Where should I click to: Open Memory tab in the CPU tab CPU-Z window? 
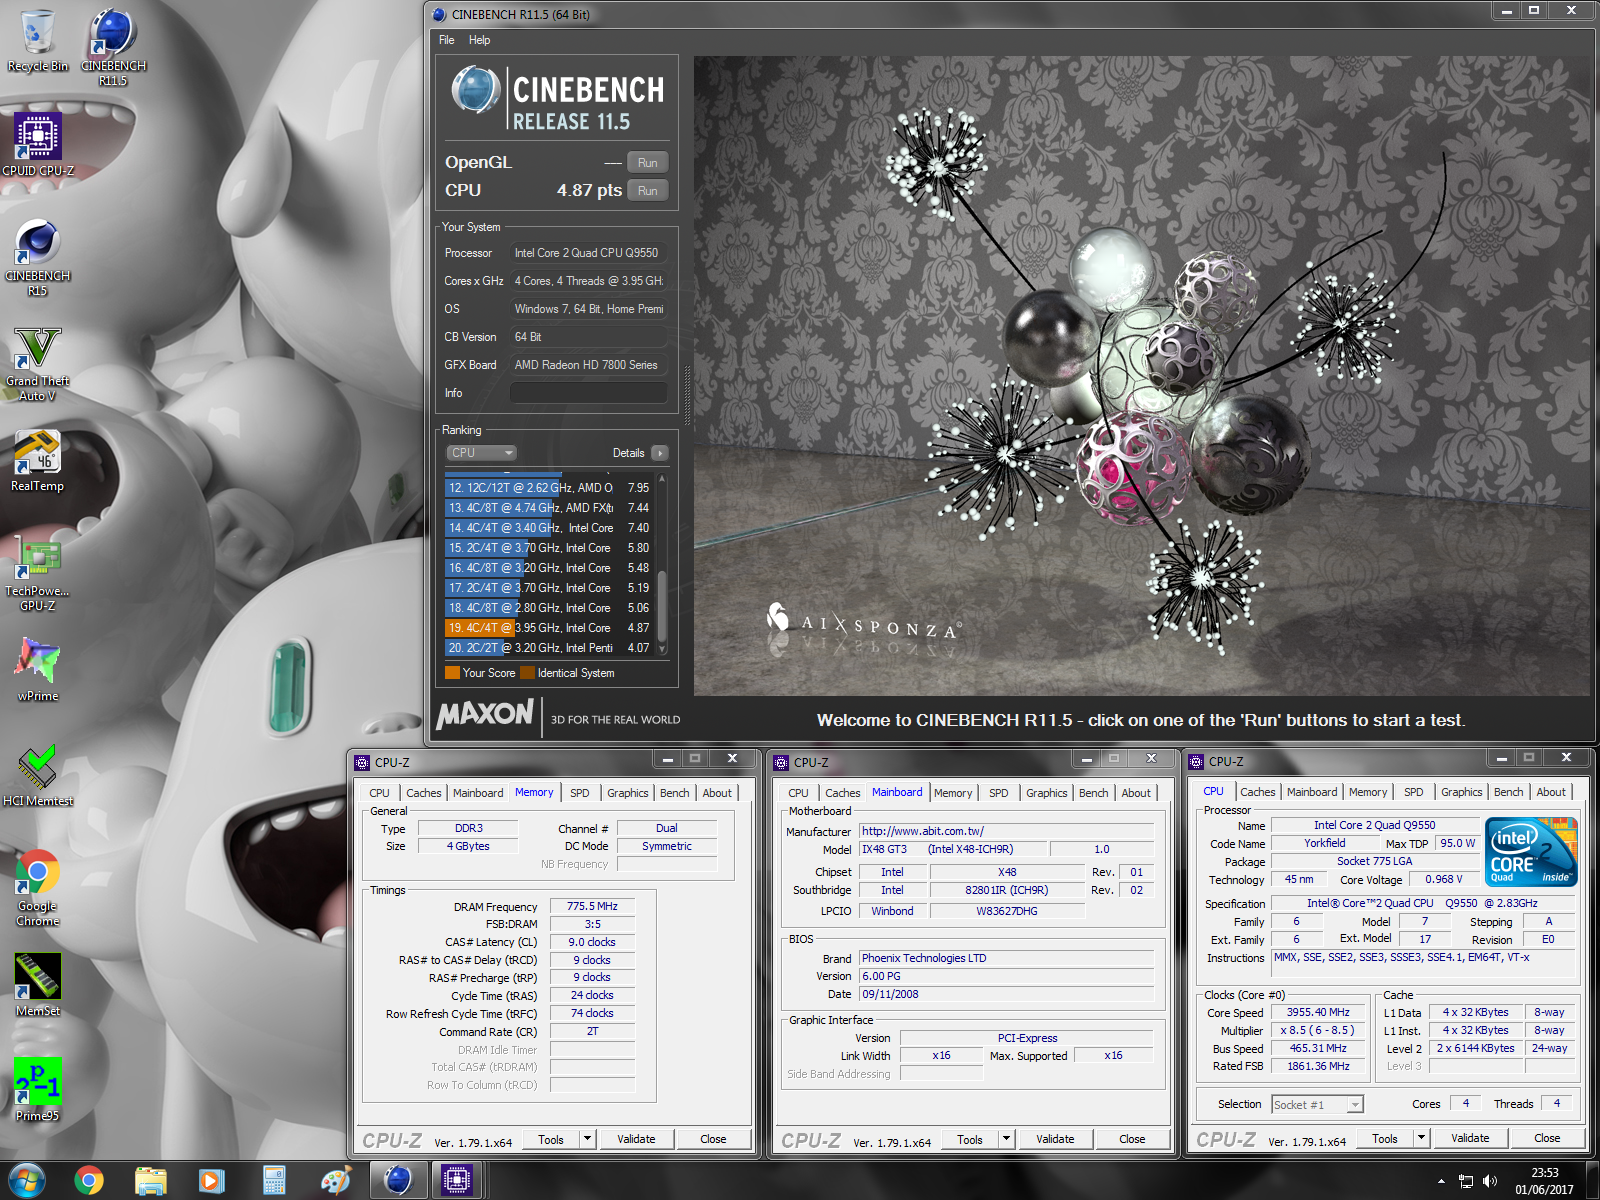pyautogui.click(x=1367, y=792)
